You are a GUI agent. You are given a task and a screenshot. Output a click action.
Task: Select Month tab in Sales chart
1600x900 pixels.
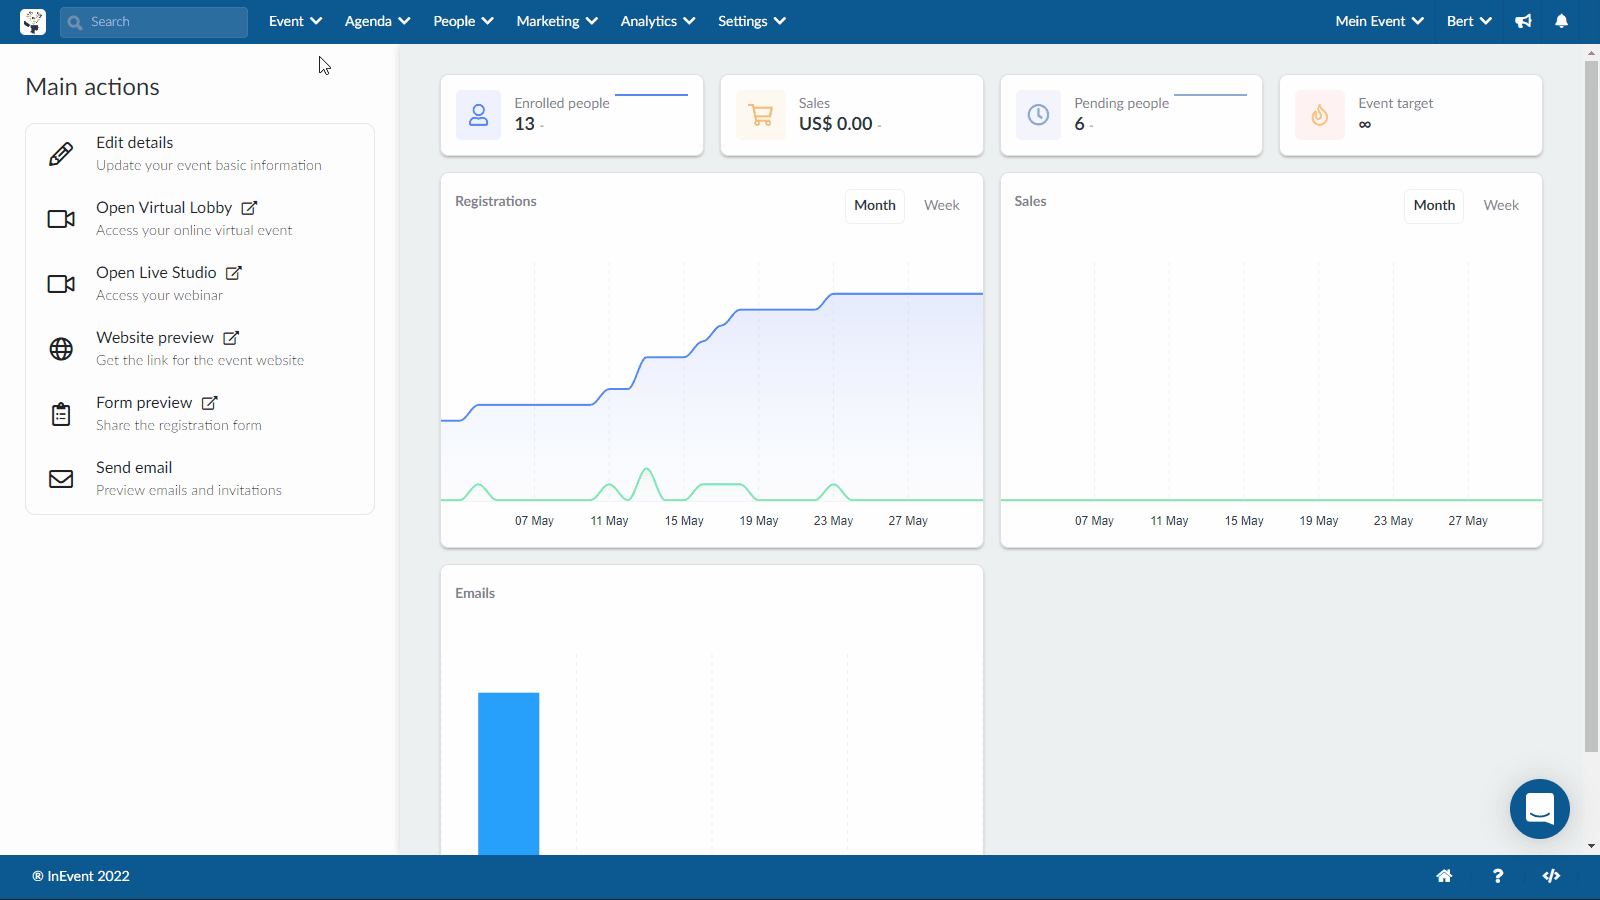tap(1434, 205)
